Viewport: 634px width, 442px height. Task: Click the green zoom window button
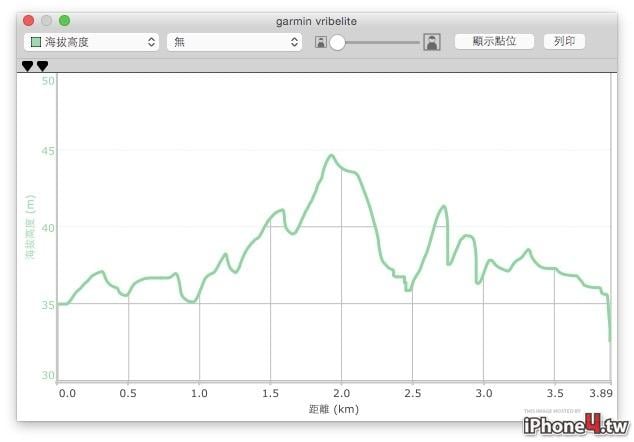tap(64, 21)
